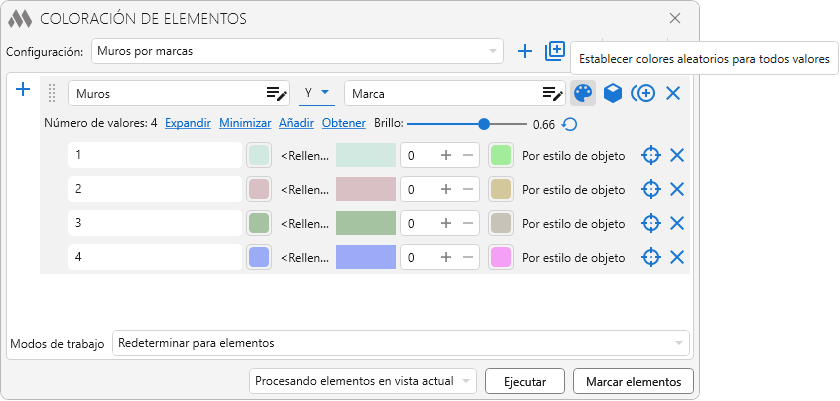This screenshot has height=401, width=840.
Task: Click the circled plus icon beside cube
Action: click(643, 93)
